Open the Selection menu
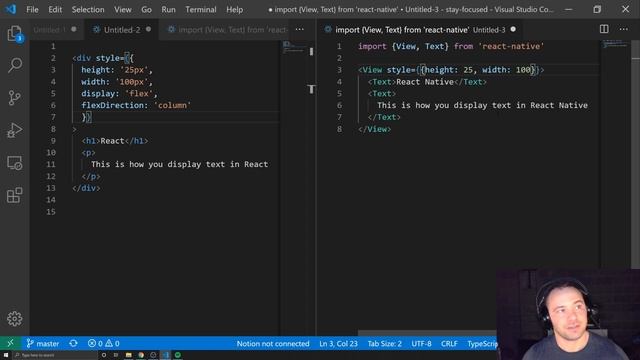This screenshot has width=640, height=360. (88, 9)
